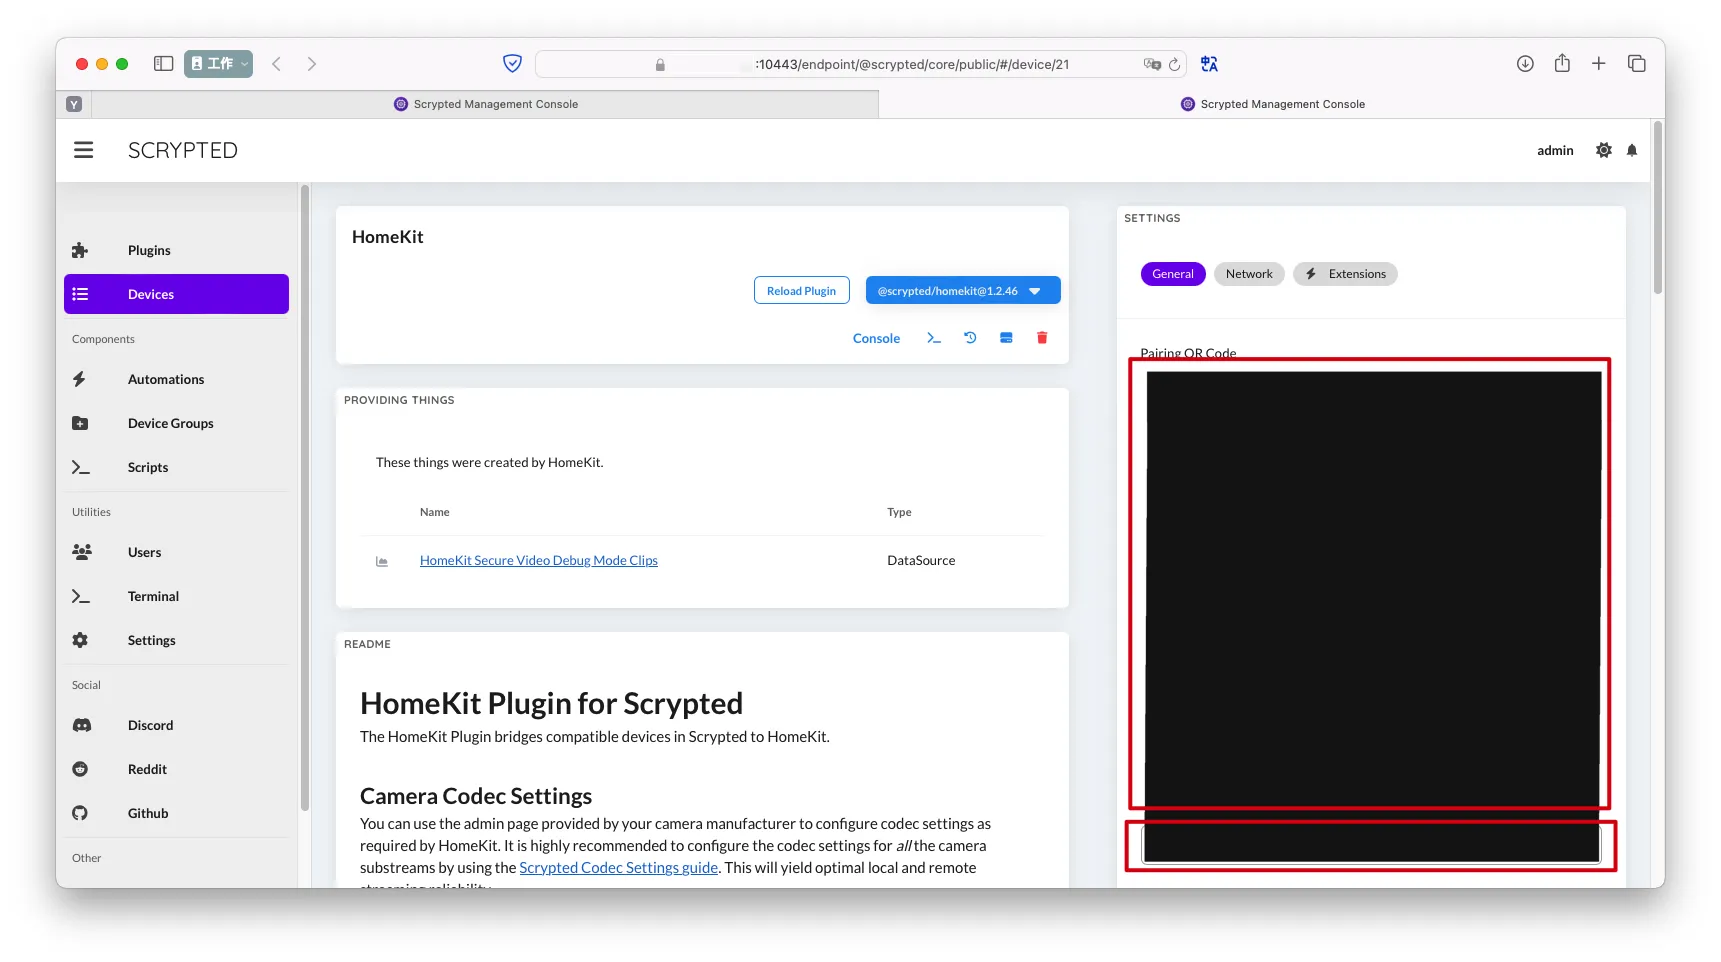Image resolution: width=1721 pixels, height=962 pixels.
Task: Click the translate icon inside address bar
Action: click(x=1152, y=64)
